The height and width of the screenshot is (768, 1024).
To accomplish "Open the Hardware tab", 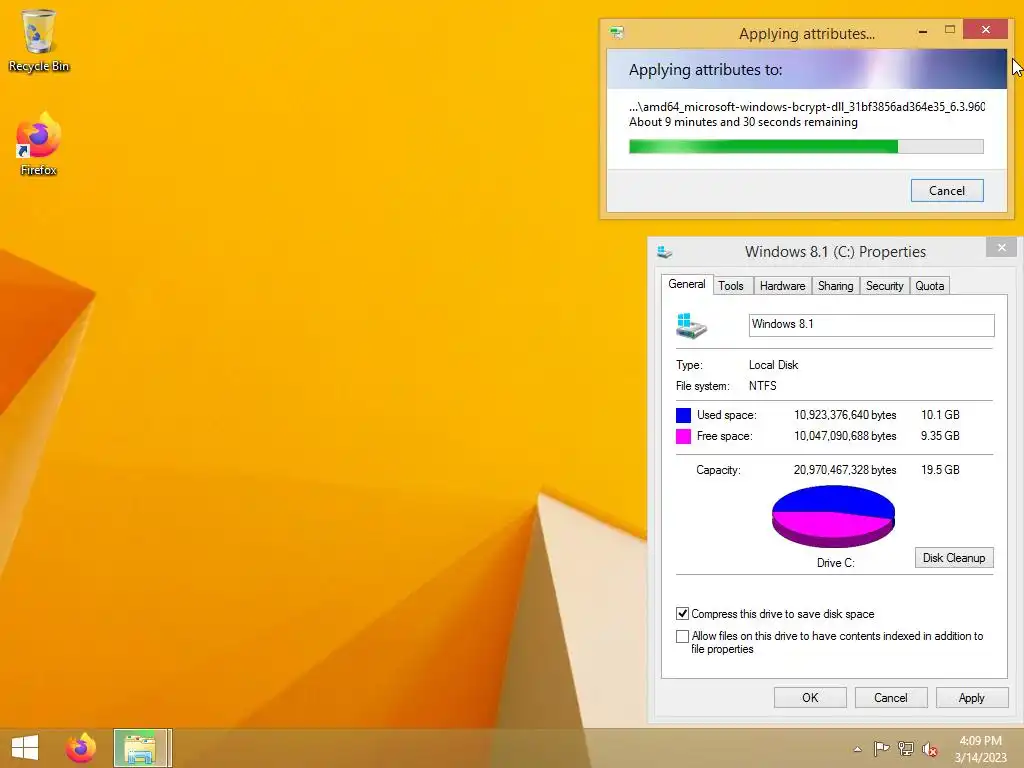I will 782,285.
